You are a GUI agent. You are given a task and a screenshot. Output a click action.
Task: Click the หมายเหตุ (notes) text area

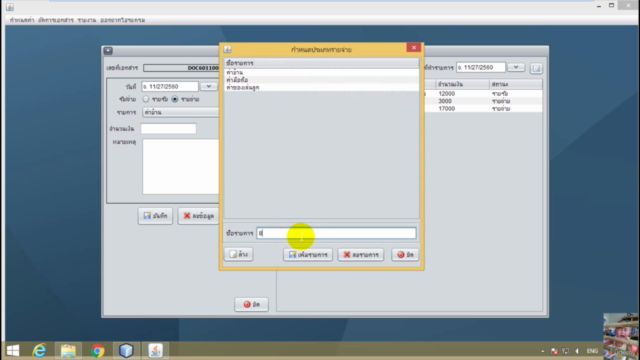180,167
